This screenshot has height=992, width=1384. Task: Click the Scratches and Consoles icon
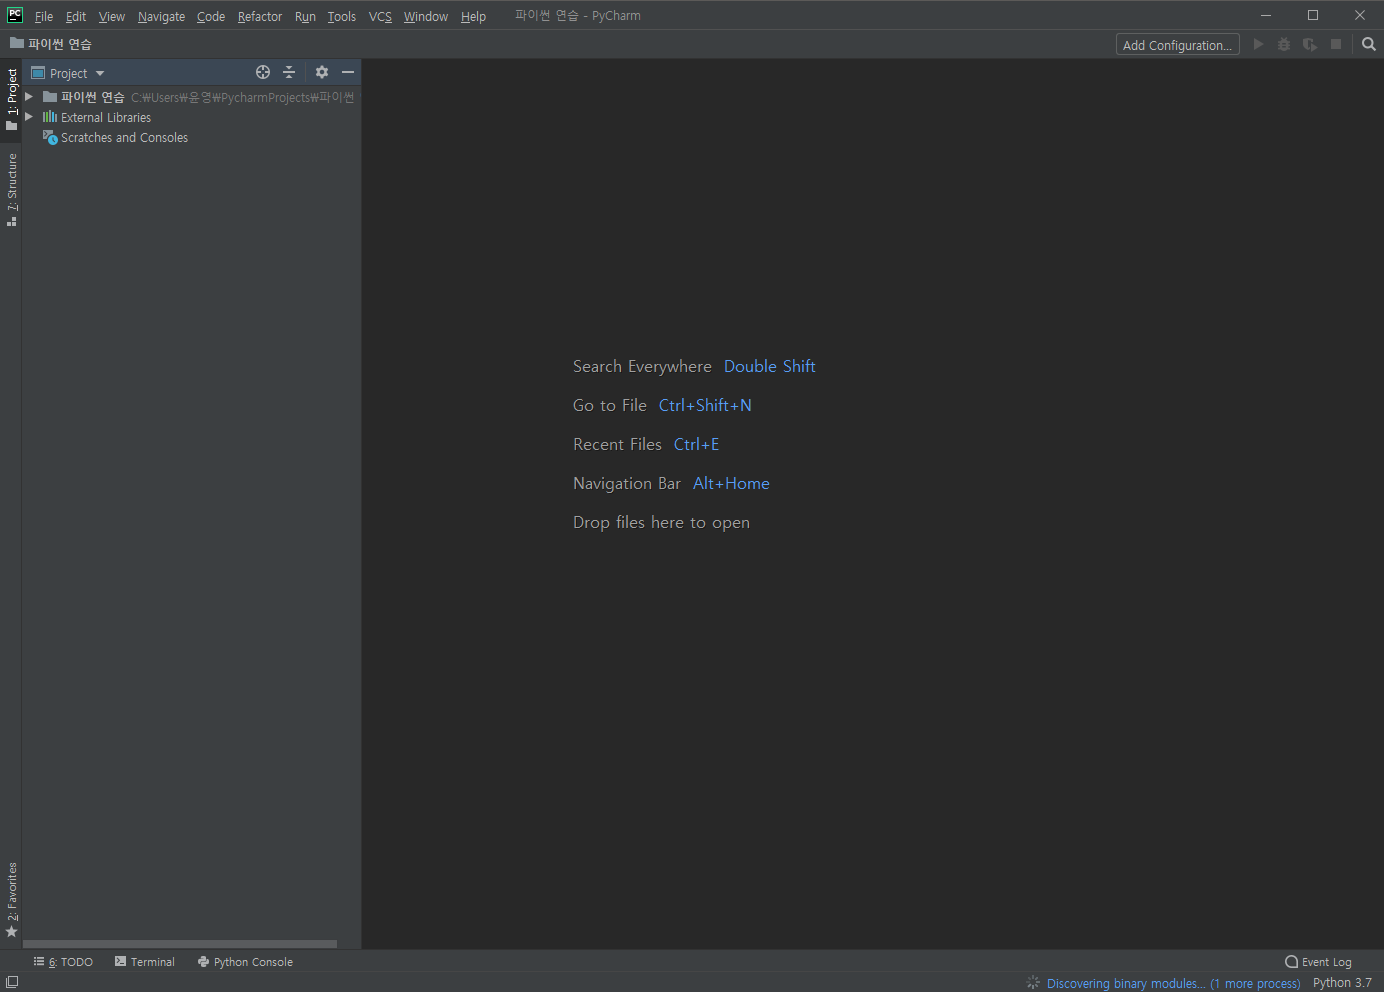[50, 137]
